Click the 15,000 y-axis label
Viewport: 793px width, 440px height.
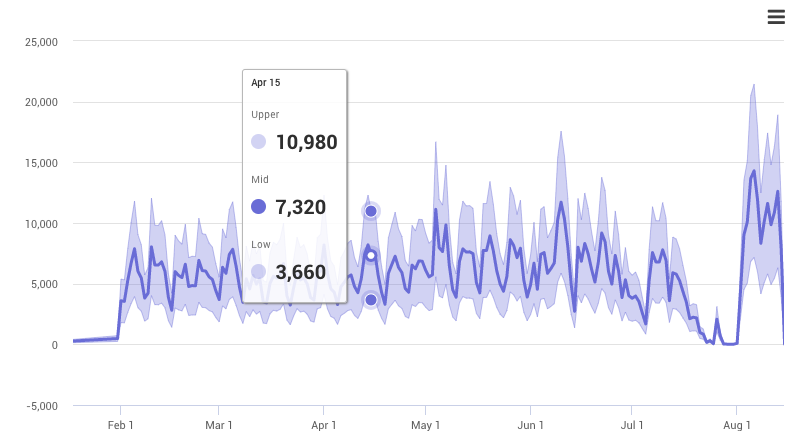click(x=41, y=163)
